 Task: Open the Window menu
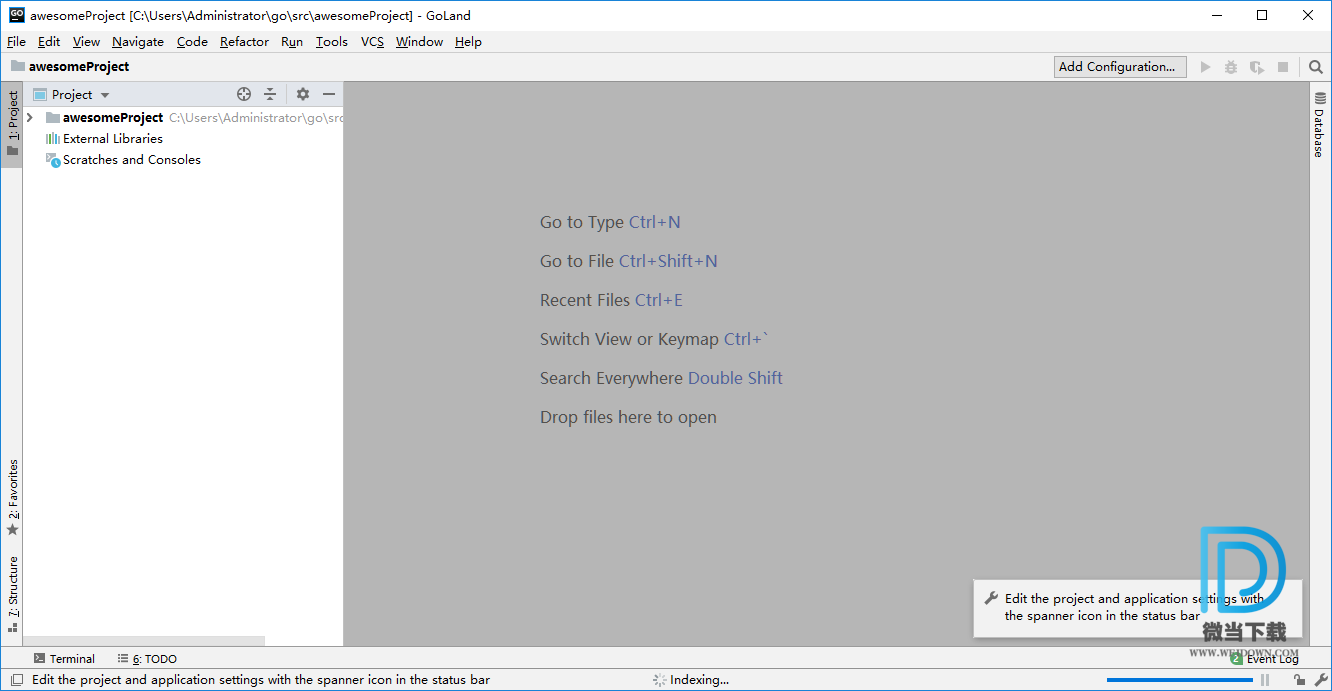coord(419,41)
